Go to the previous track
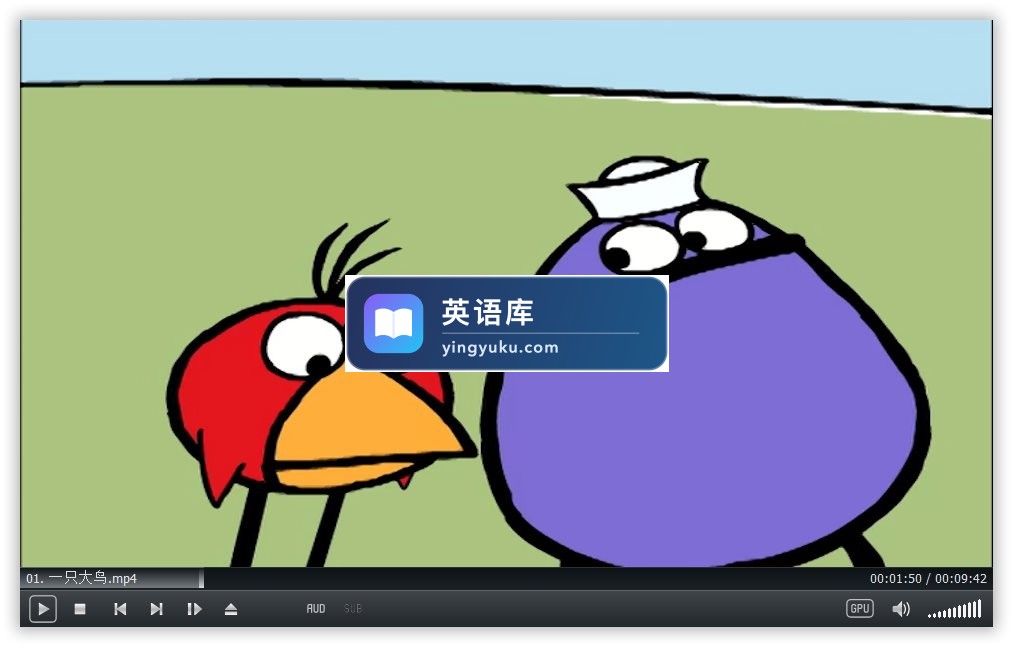1013x647 pixels. 120,609
